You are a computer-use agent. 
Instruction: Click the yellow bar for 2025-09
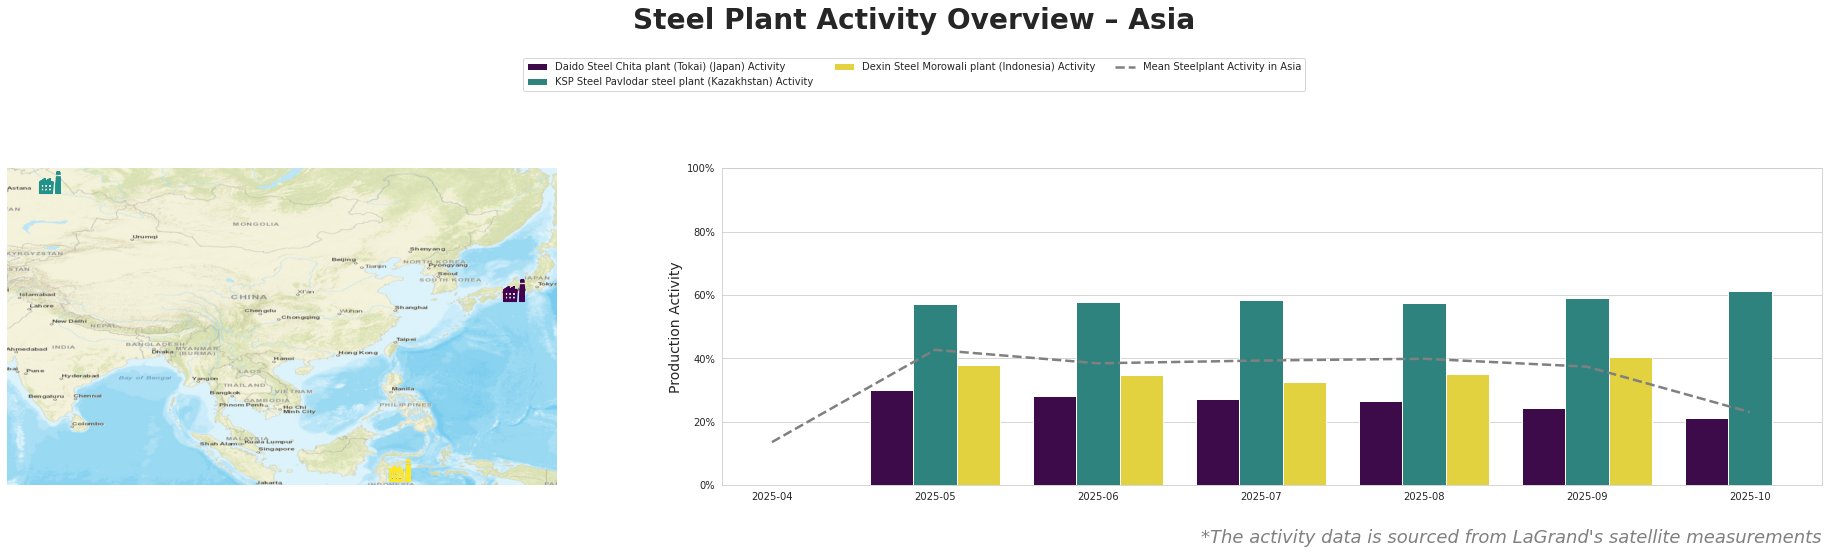1630,421
